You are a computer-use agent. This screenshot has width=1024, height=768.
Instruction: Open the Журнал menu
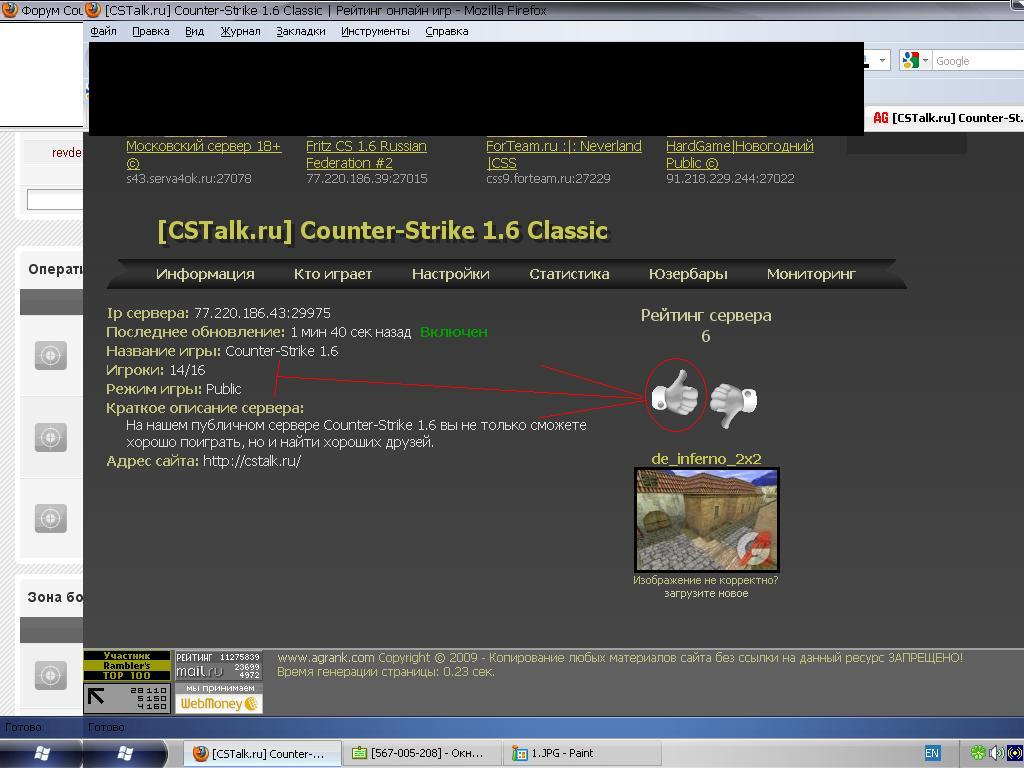tap(240, 31)
